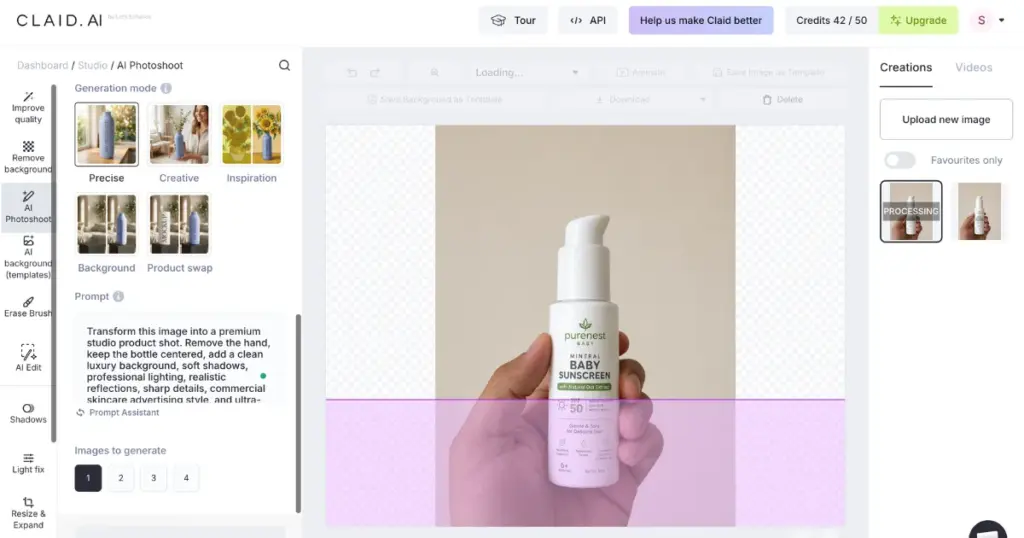Click the CLAID.AI logo
Image resolution: width=1024 pixels, height=538 pixels.
click(59, 20)
